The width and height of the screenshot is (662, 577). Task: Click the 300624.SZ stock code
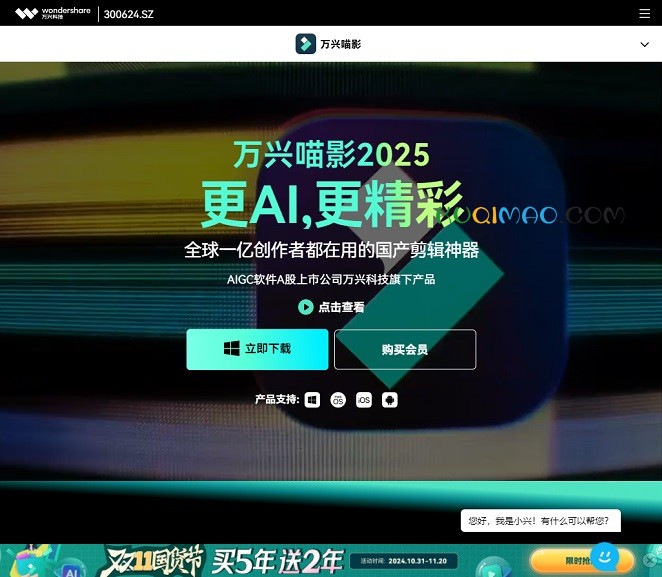click(129, 14)
